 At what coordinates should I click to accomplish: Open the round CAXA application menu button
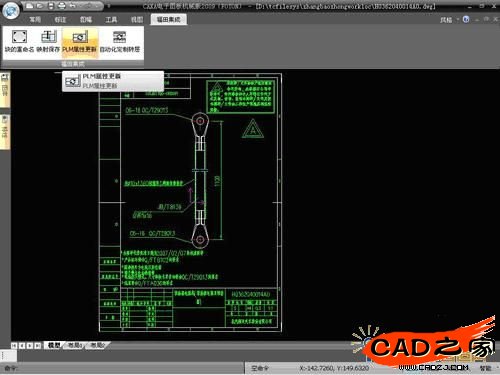coord(11,11)
